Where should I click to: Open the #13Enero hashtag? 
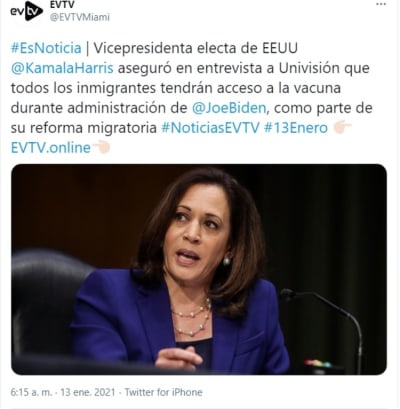[296, 128]
